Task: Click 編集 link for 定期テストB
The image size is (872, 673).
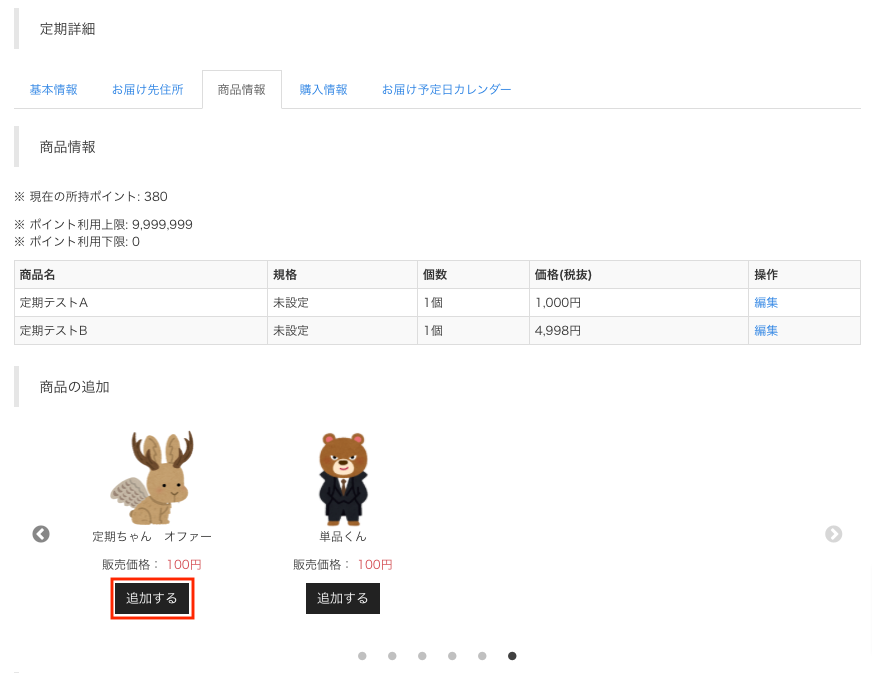Action: coord(766,330)
